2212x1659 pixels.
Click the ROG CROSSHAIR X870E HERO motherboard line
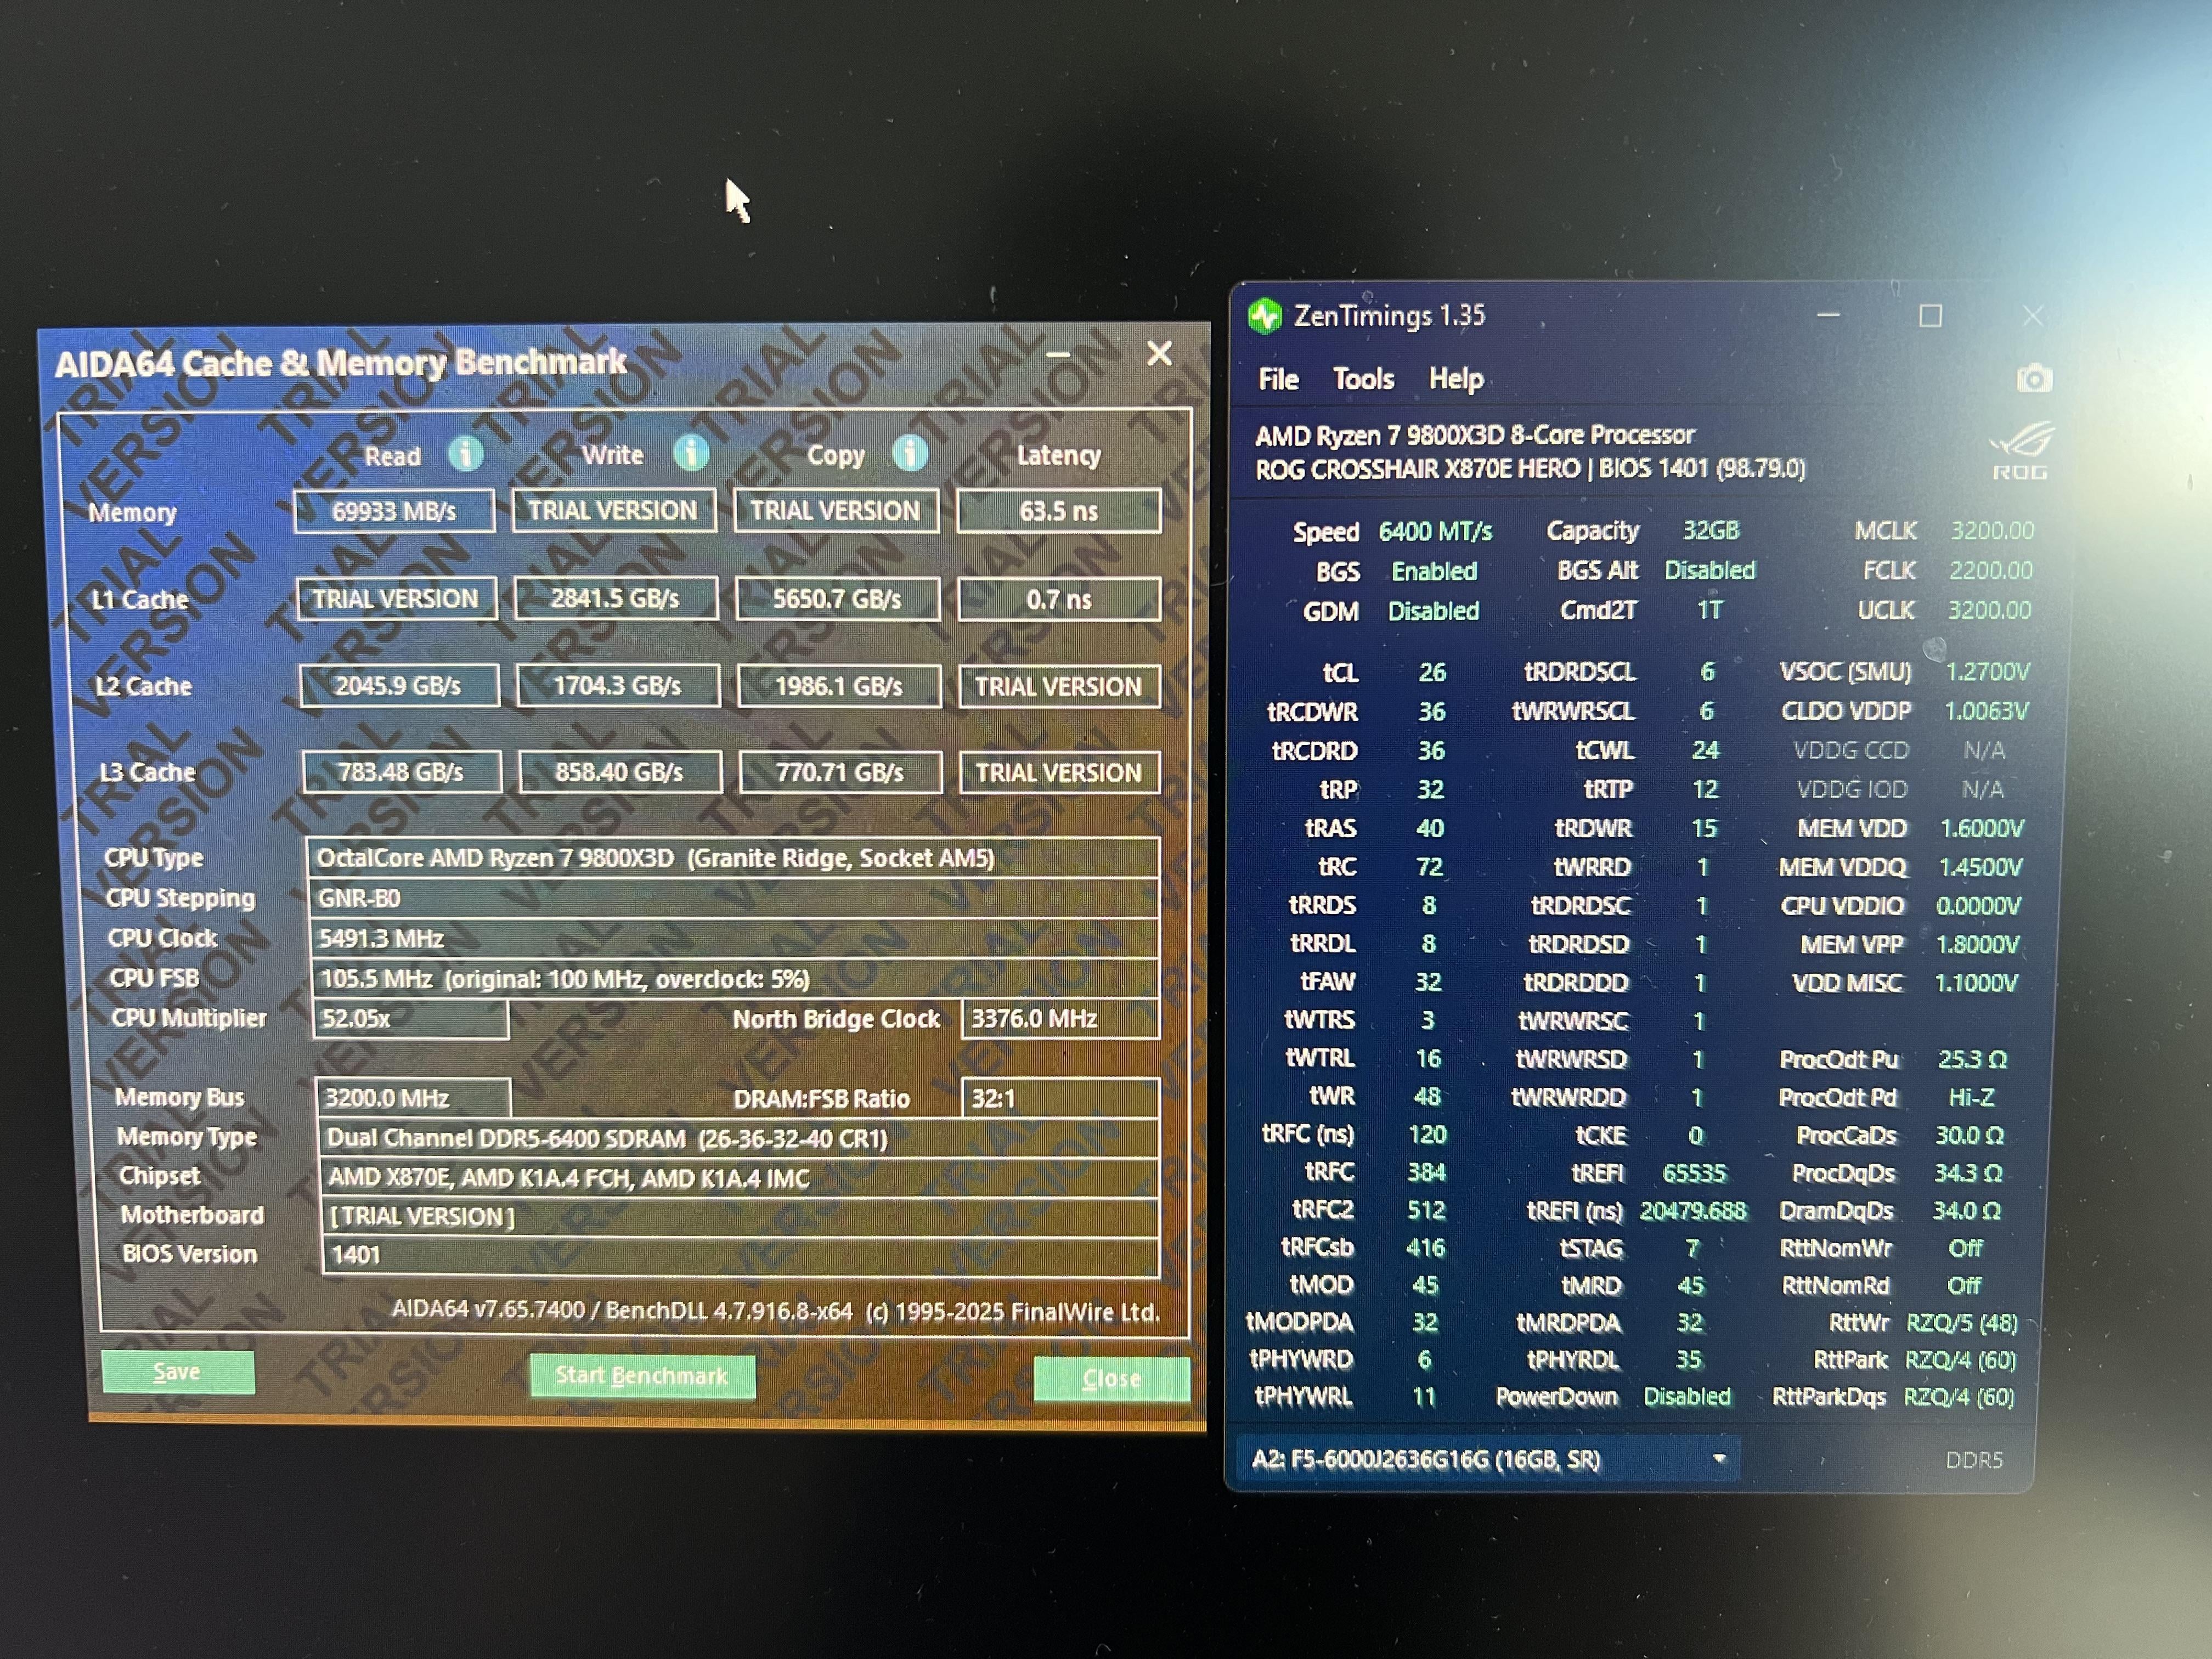point(1531,469)
